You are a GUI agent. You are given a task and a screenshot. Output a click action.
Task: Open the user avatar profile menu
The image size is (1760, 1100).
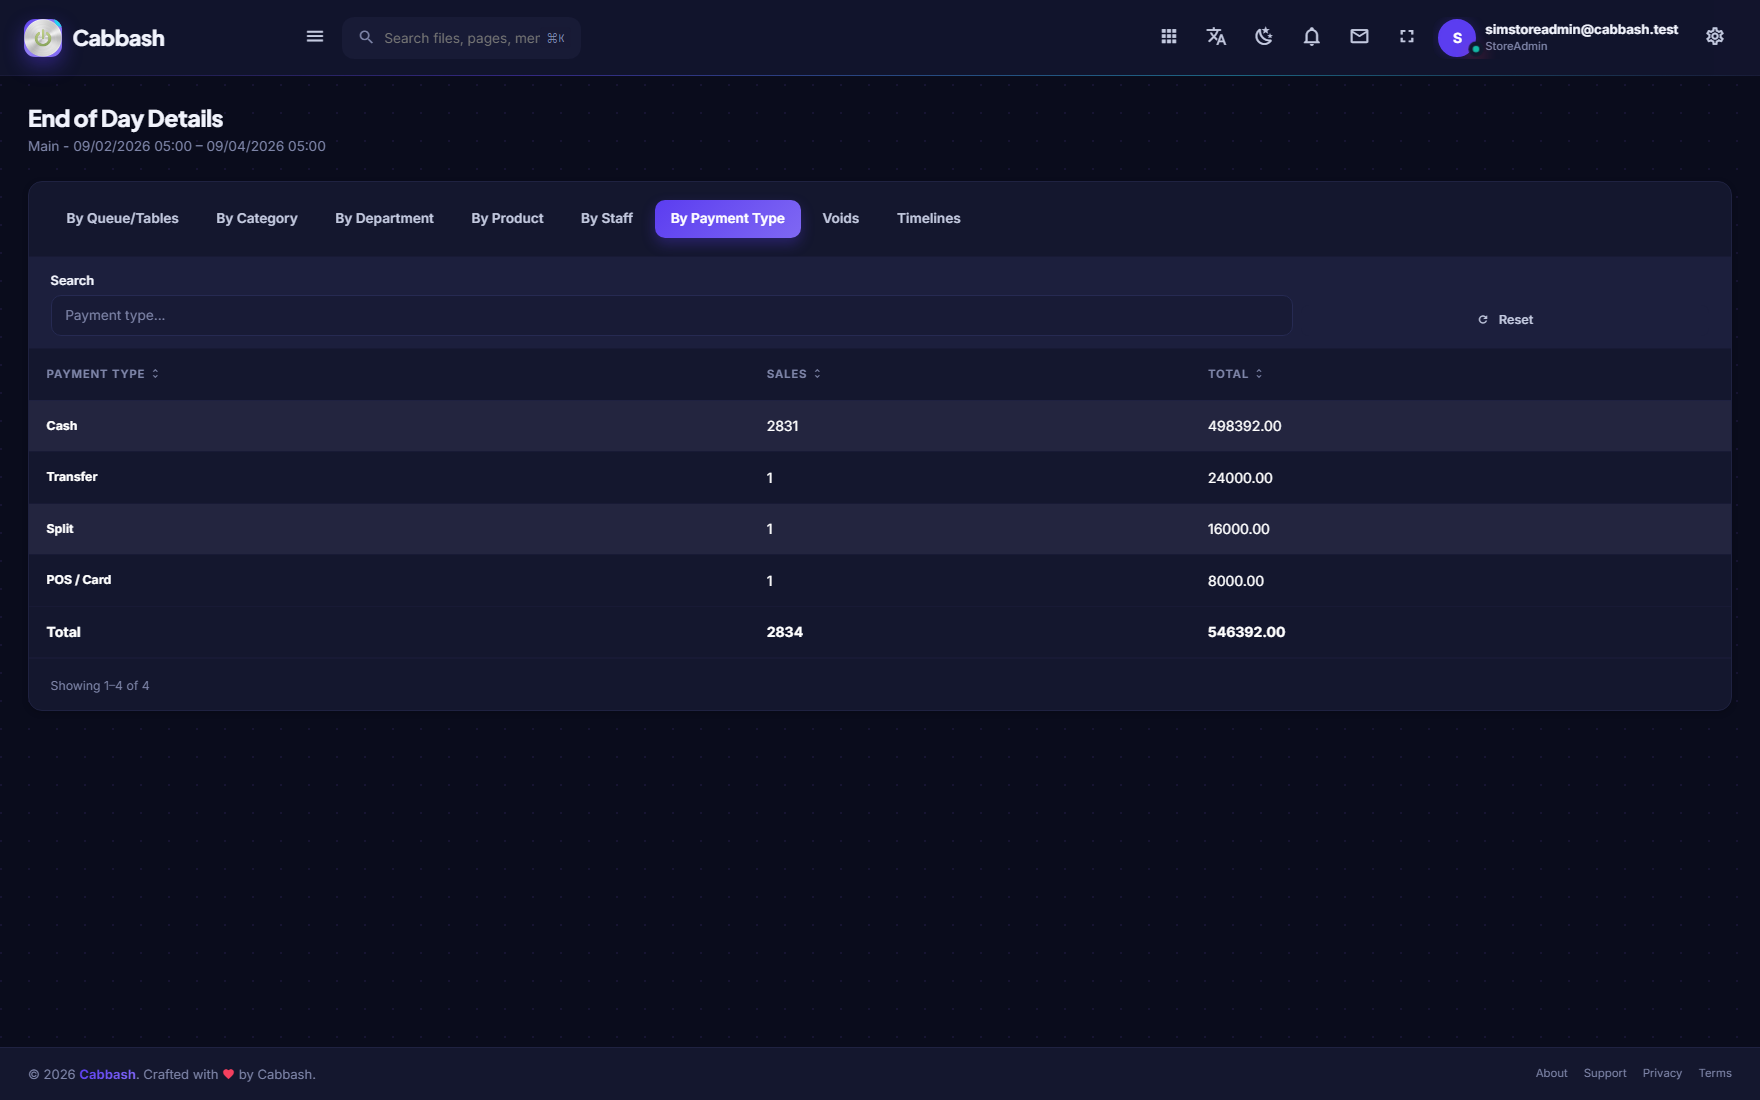(x=1457, y=38)
